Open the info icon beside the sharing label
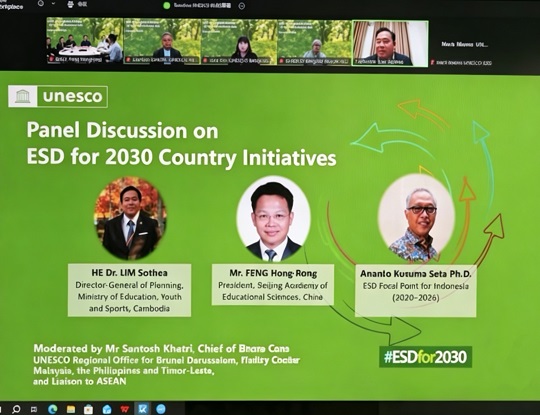 click(242, 6)
